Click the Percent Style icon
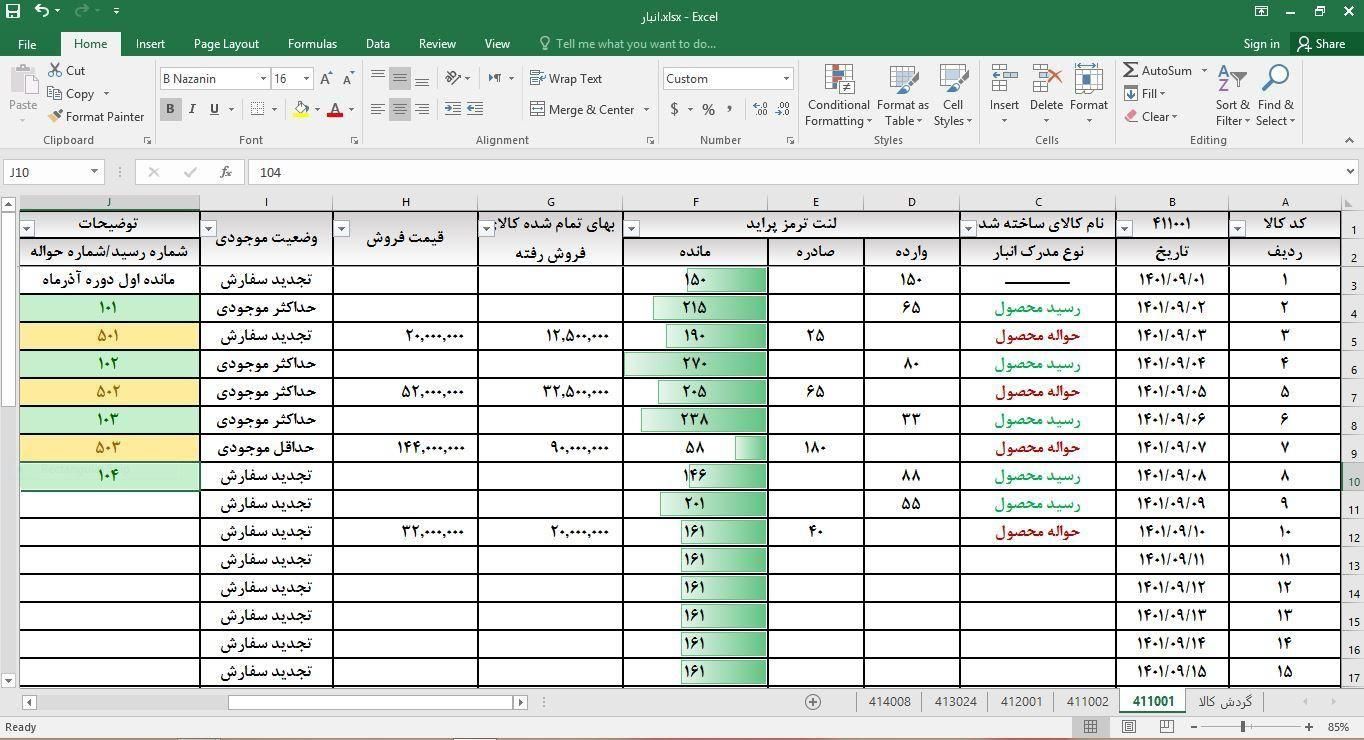The image size is (1364, 740). pyautogui.click(x=708, y=109)
